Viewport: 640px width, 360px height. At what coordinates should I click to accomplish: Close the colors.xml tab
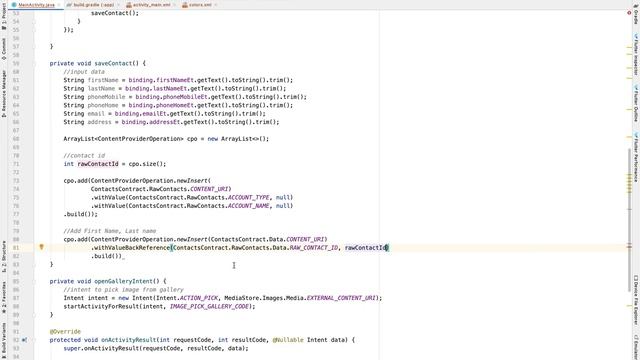pos(215,5)
